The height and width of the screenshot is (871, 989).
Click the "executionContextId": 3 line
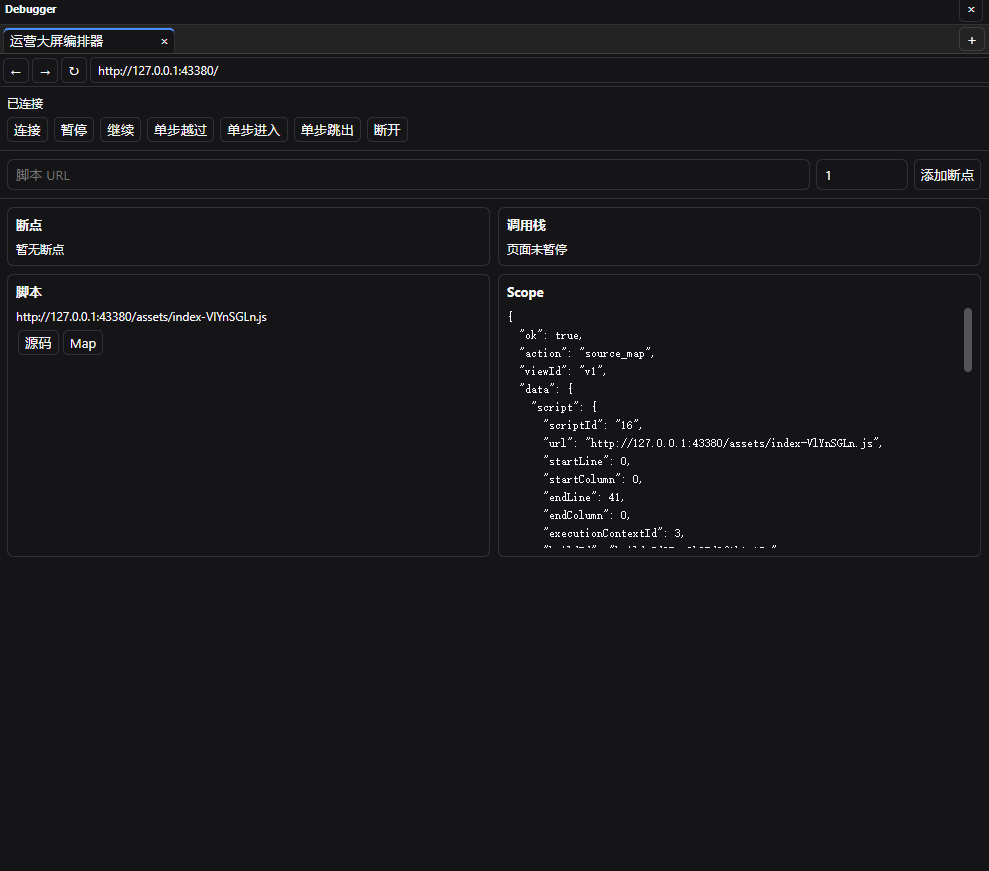(x=614, y=533)
